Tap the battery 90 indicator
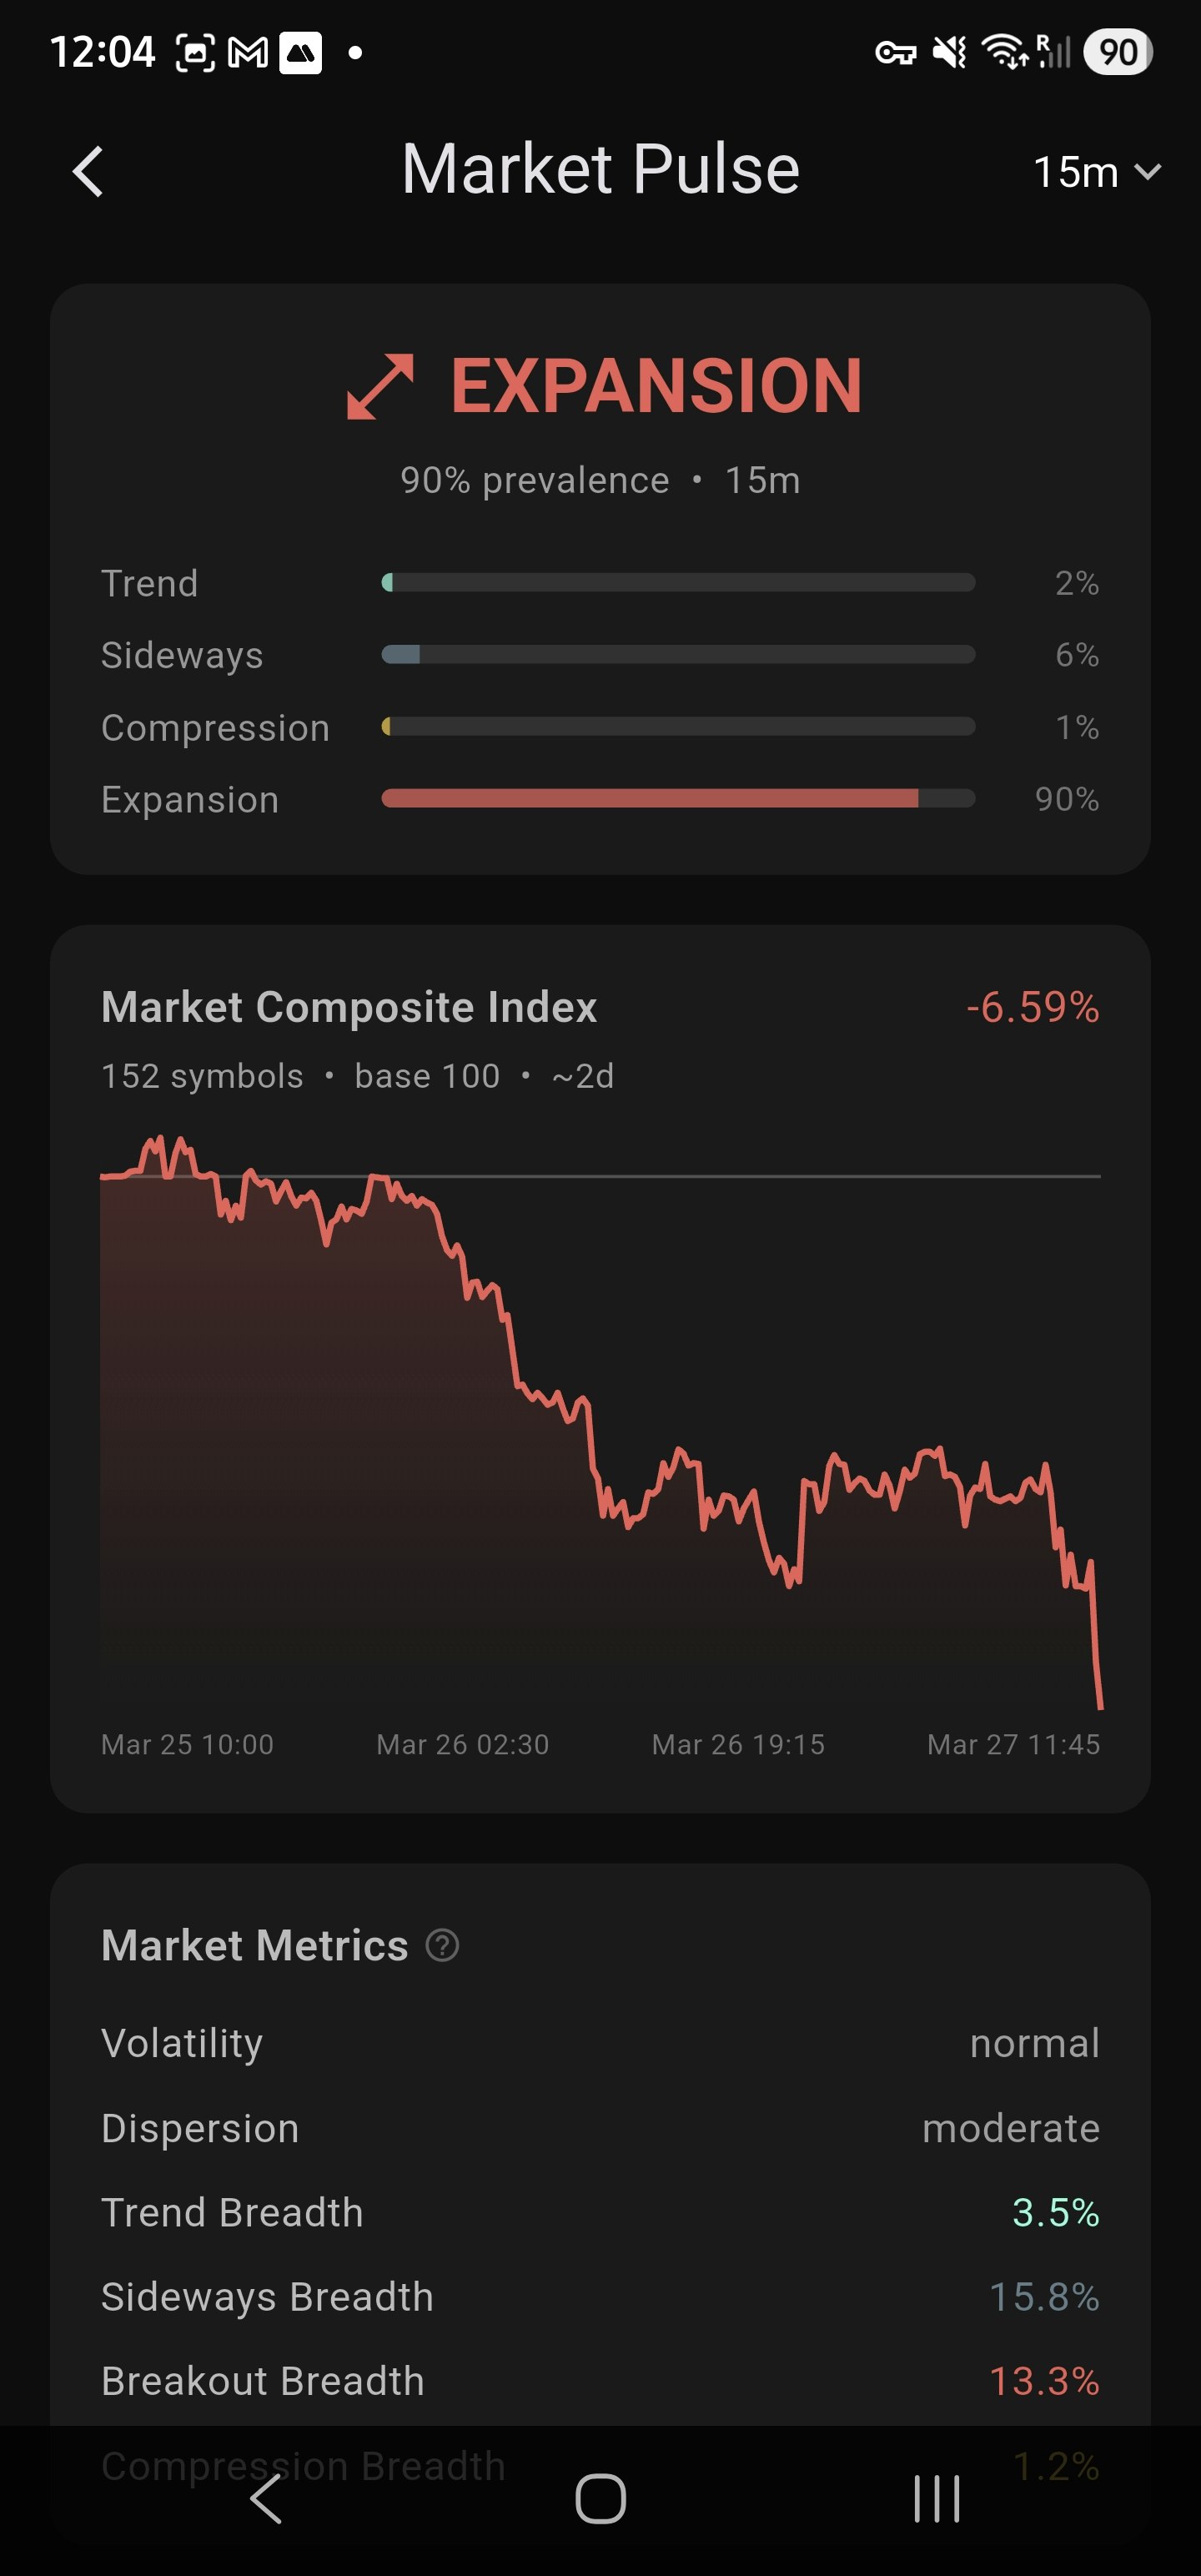Viewport: 1201px width, 2576px height. pyautogui.click(x=1118, y=52)
